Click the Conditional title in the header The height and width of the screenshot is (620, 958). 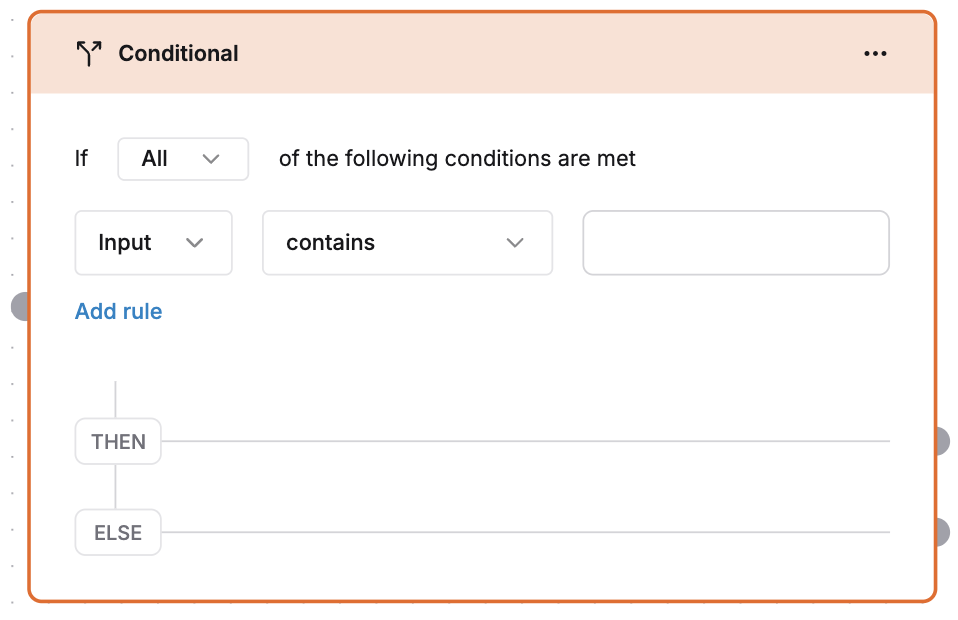(x=178, y=53)
